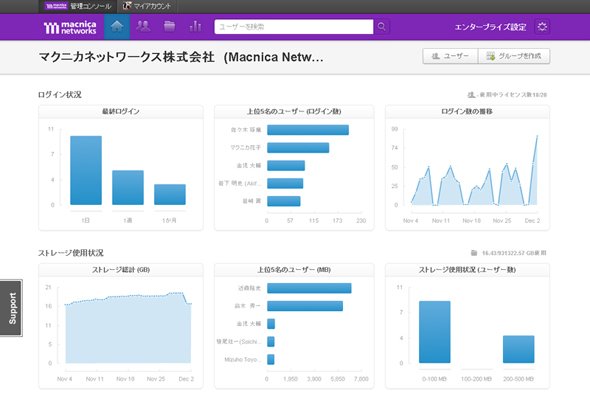The width and height of the screenshot is (590, 393).
Task: Open the home dashboard icon
Action: (x=117, y=27)
